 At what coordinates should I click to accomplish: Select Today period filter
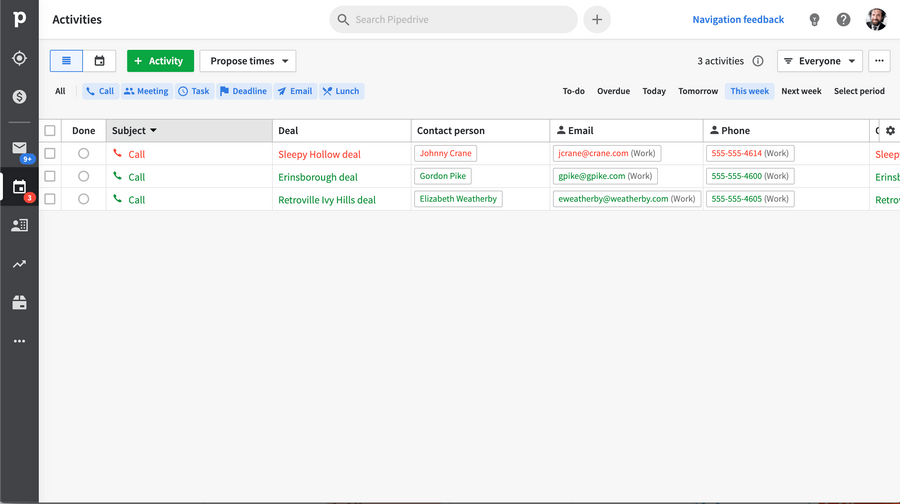pos(654,91)
